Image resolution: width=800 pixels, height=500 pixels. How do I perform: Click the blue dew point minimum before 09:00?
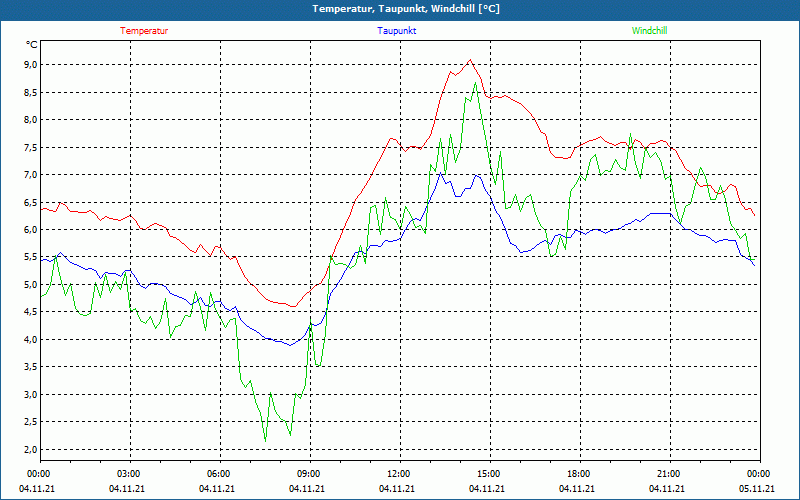(290, 345)
